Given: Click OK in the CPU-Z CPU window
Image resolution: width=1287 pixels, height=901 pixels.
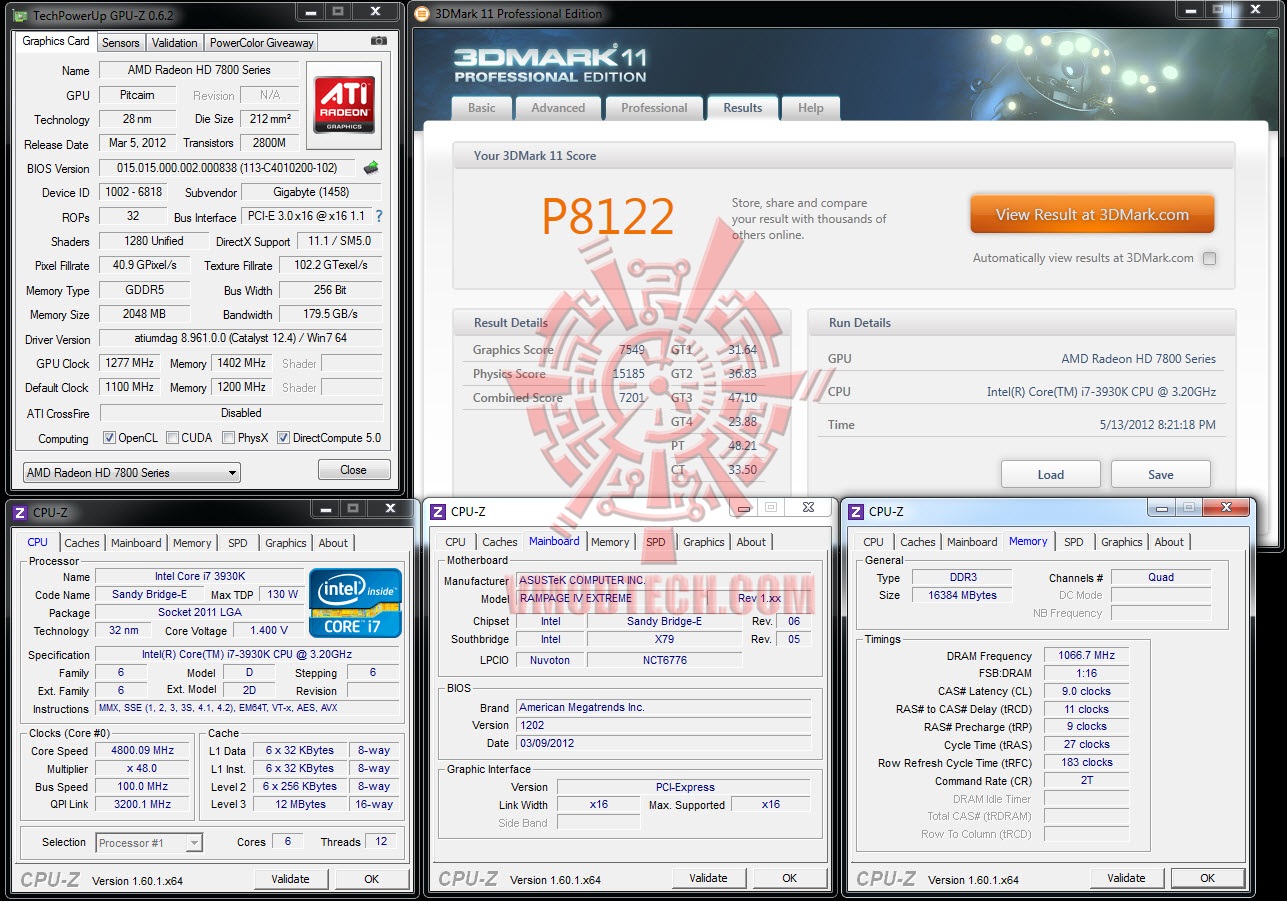Looking at the screenshot, I should [x=371, y=879].
